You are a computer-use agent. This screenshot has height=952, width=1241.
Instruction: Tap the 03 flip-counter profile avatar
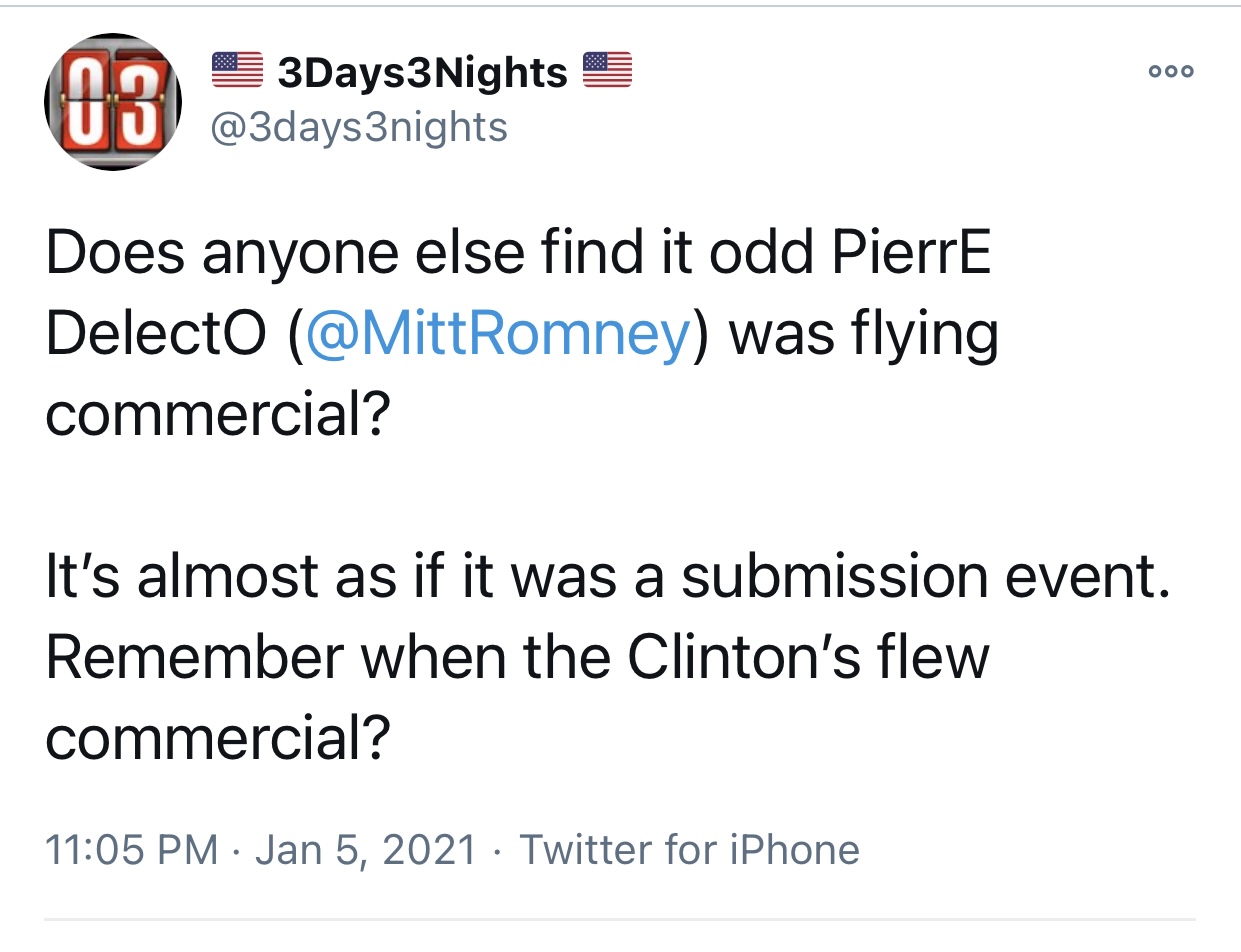[113, 102]
